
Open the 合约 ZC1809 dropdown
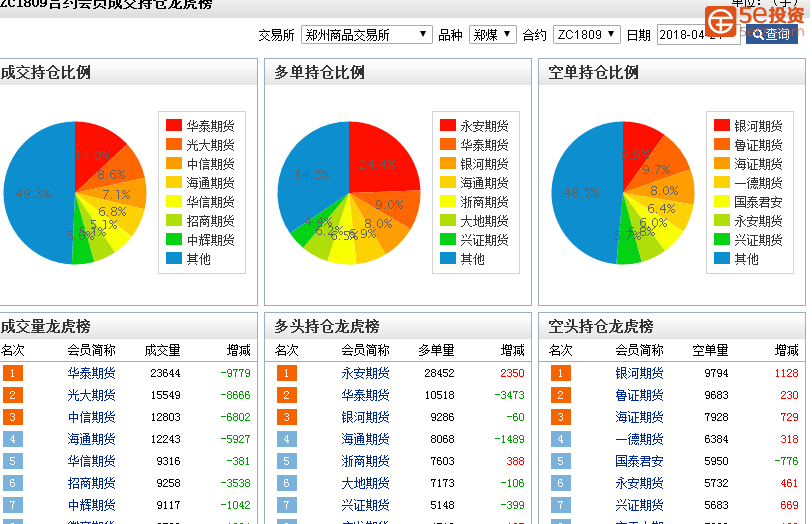pyautogui.click(x=586, y=35)
